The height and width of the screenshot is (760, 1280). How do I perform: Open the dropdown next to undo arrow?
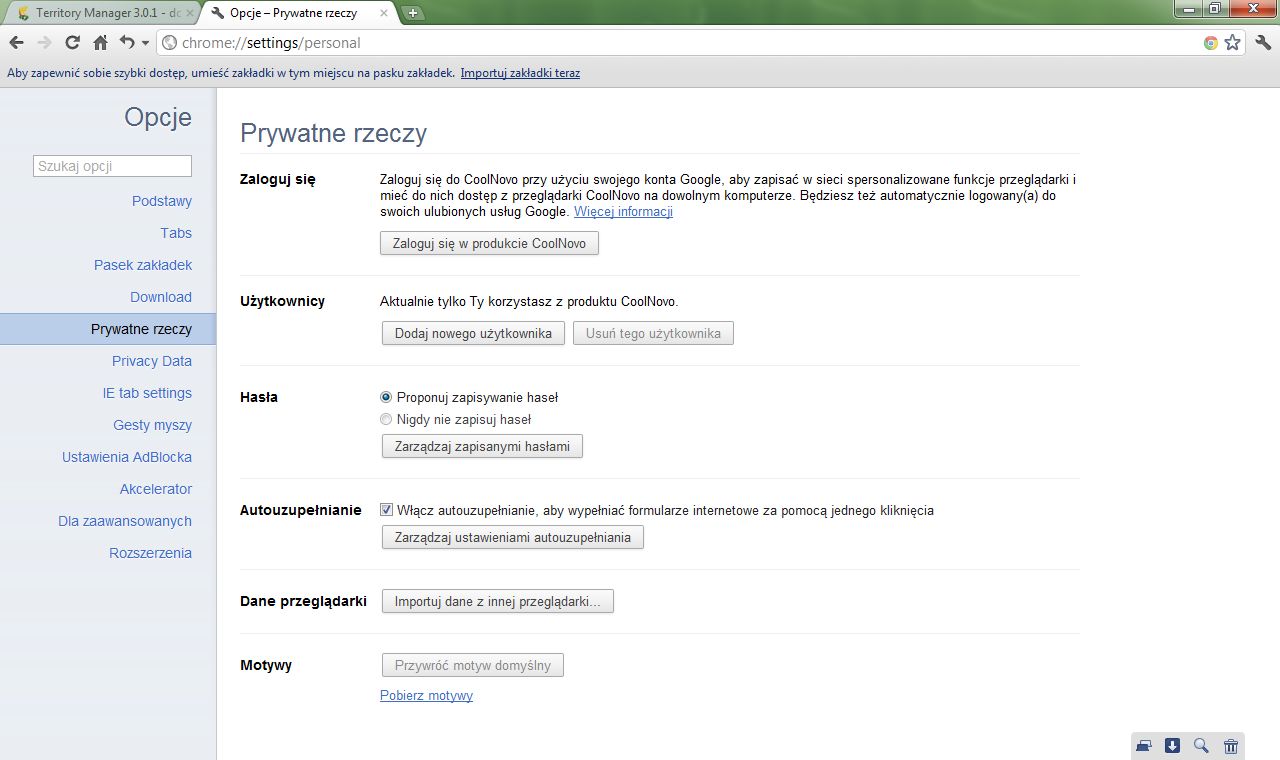(145, 43)
